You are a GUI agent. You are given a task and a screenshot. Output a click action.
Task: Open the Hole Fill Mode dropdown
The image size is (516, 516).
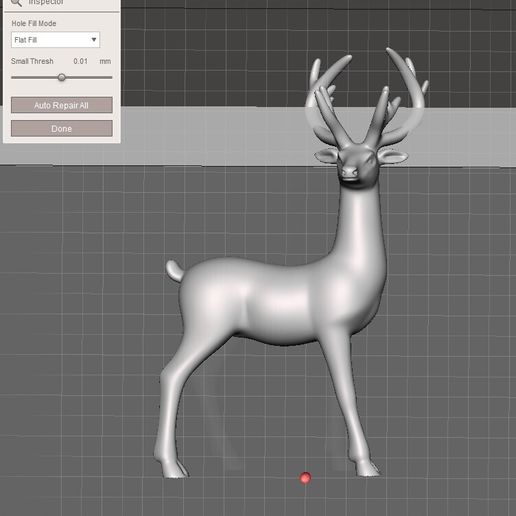point(55,40)
